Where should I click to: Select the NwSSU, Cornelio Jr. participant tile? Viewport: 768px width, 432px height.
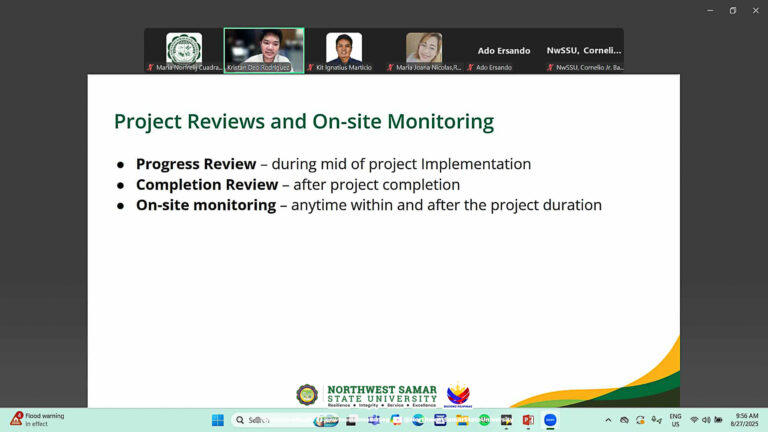coord(584,50)
